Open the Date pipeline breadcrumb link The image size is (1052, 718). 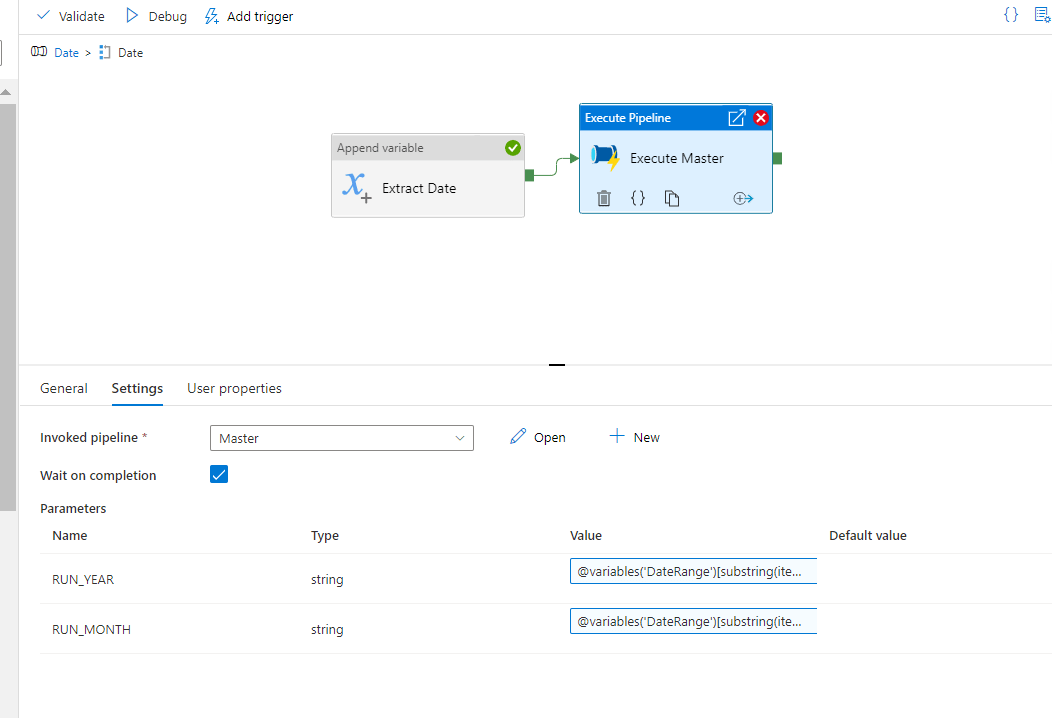coord(66,52)
